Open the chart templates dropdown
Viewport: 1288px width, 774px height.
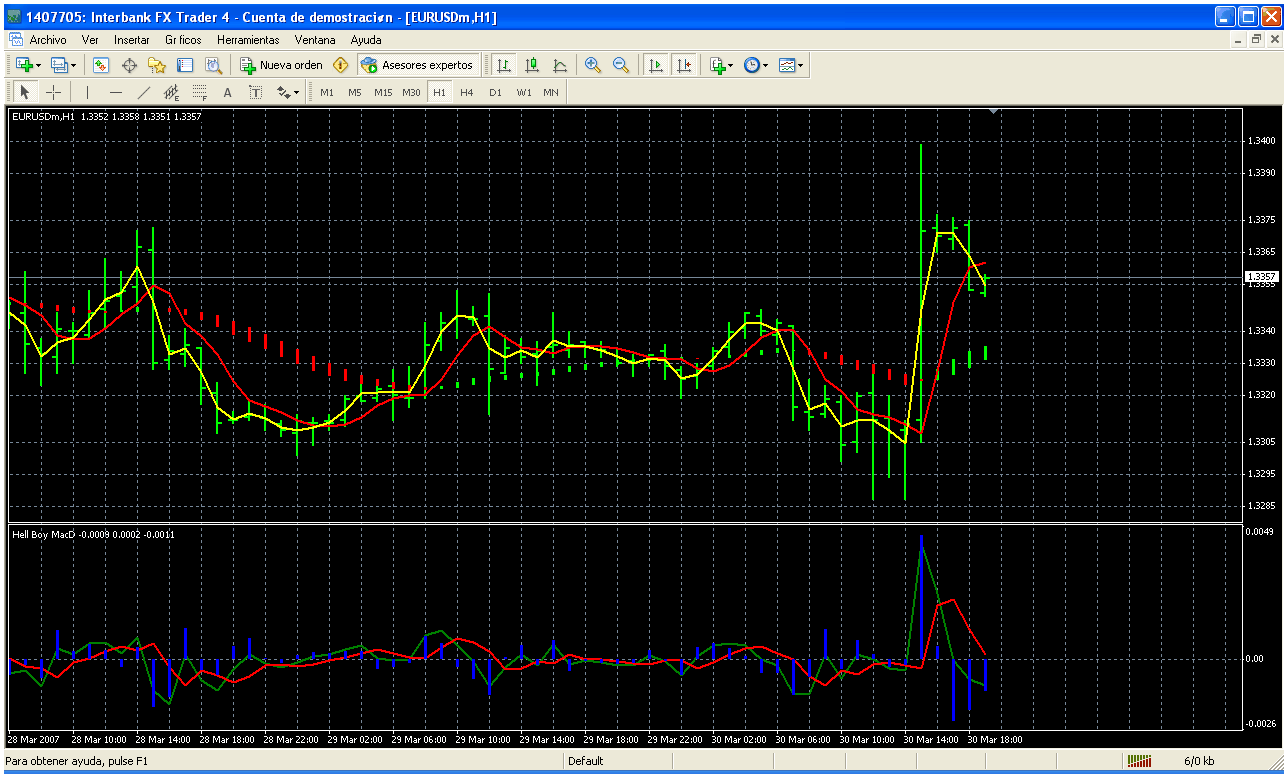pos(791,65)
